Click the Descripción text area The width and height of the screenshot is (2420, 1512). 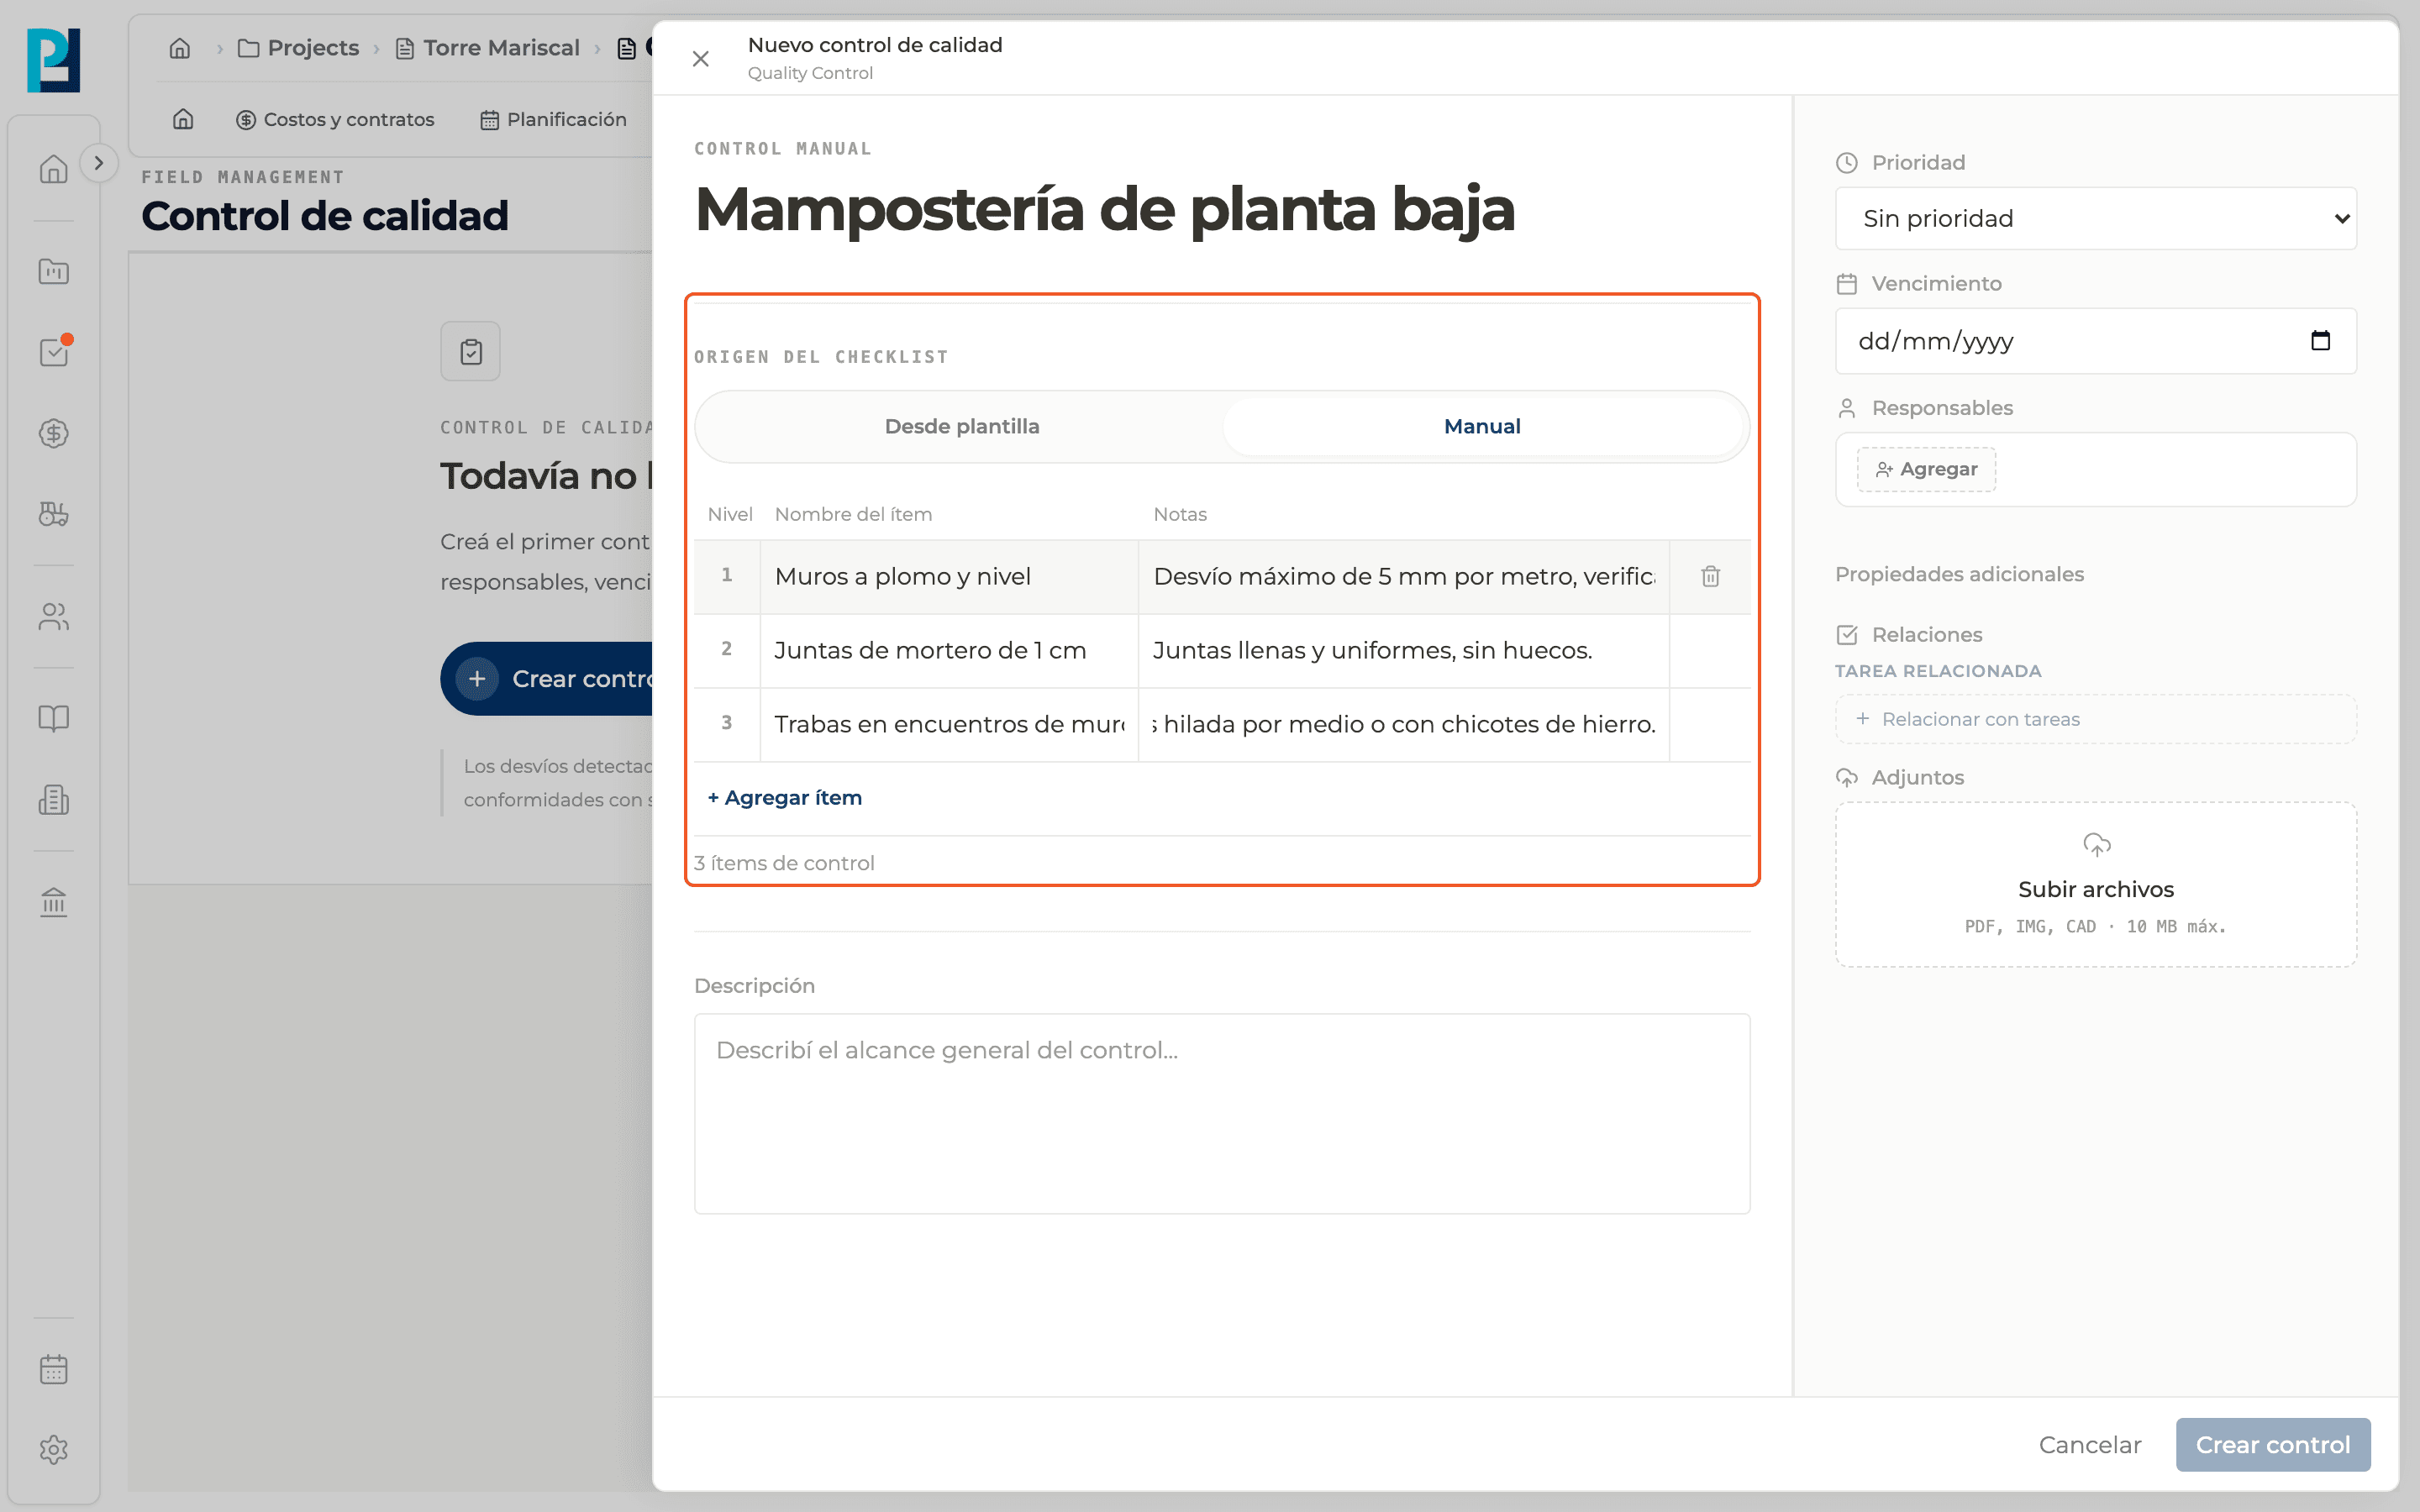click(1222, 1114)
